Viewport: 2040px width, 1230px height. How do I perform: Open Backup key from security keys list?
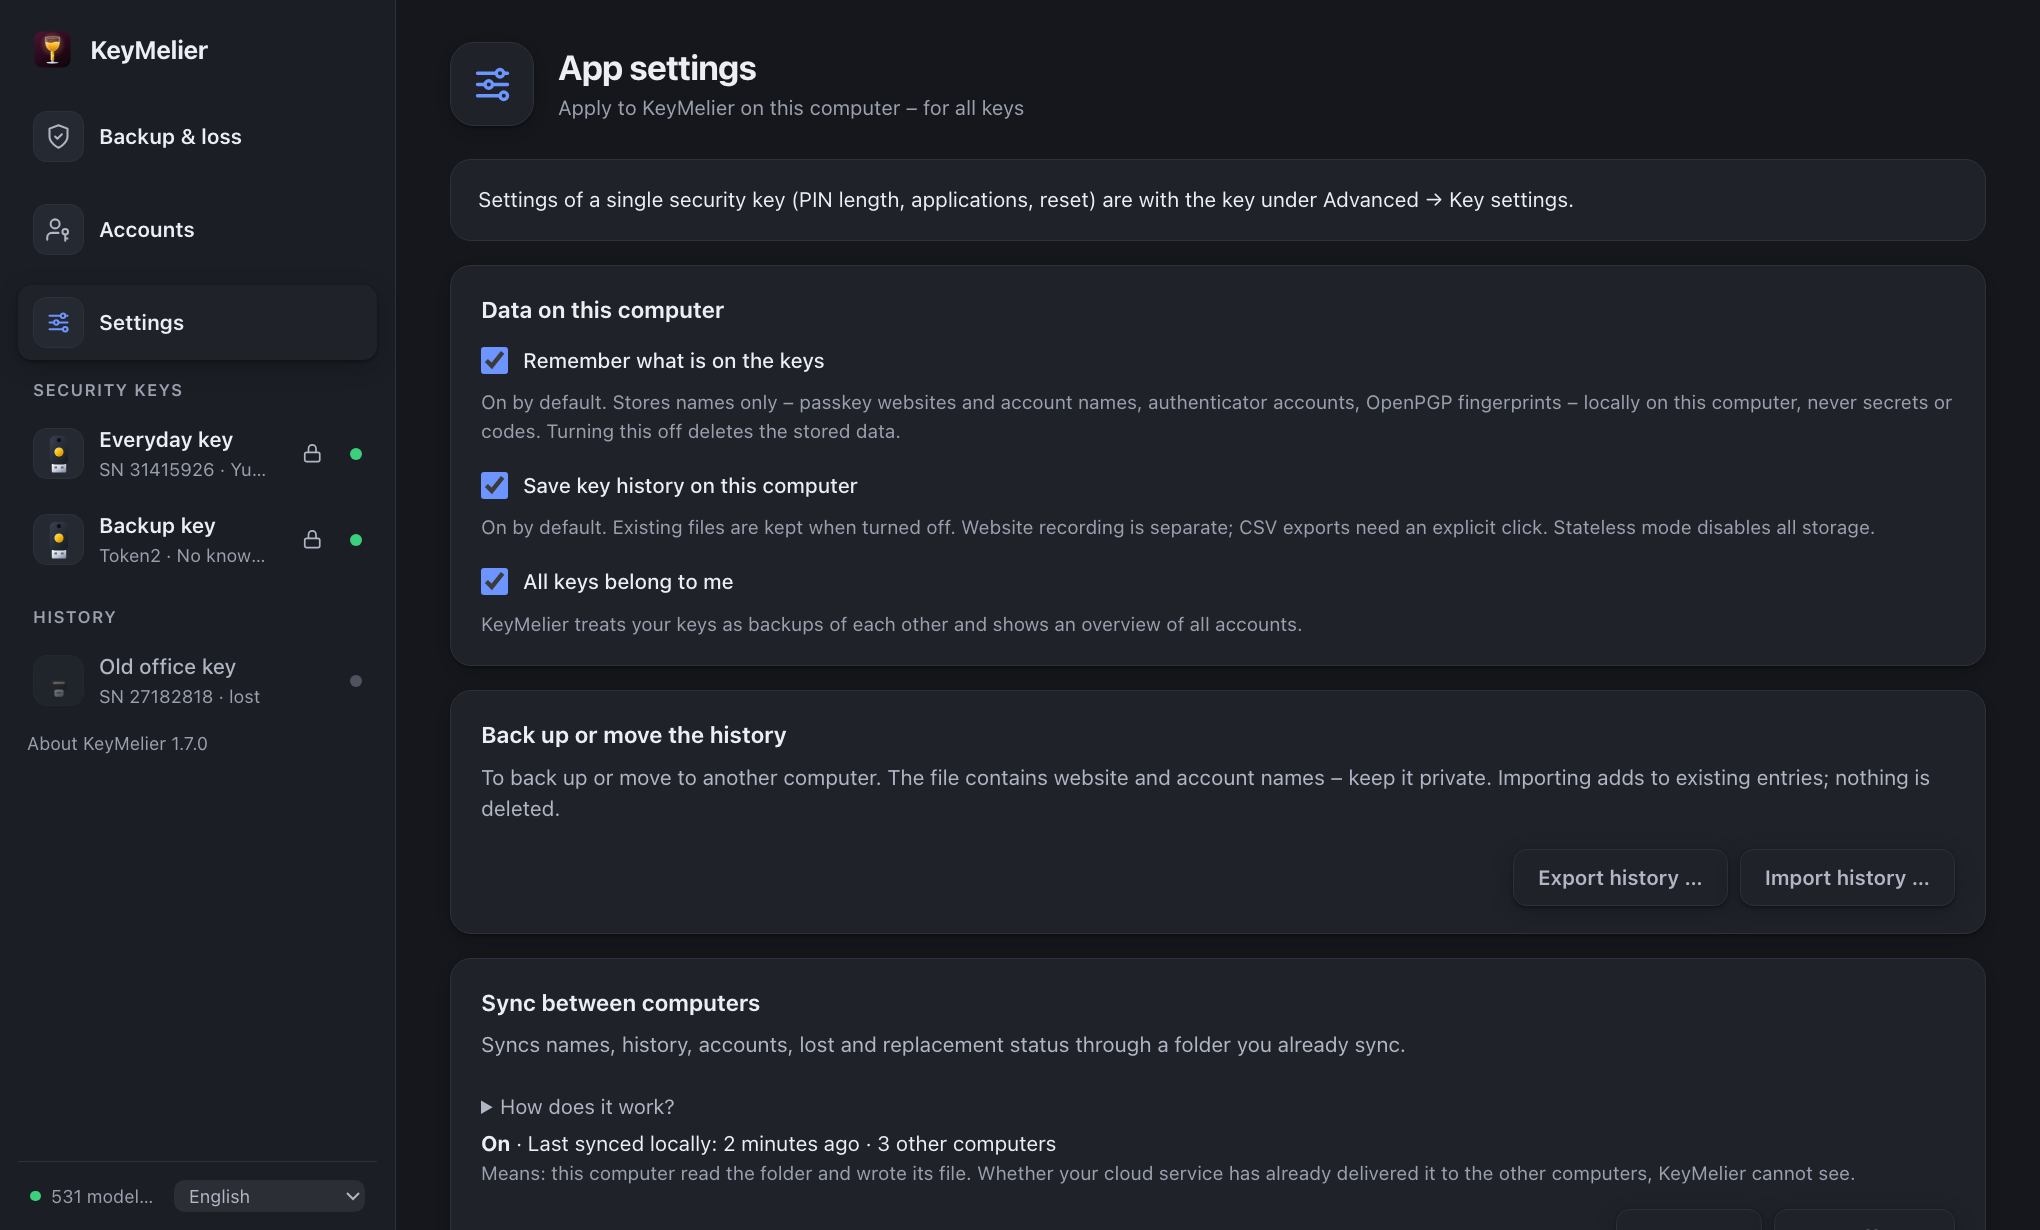tap(197, 540)
